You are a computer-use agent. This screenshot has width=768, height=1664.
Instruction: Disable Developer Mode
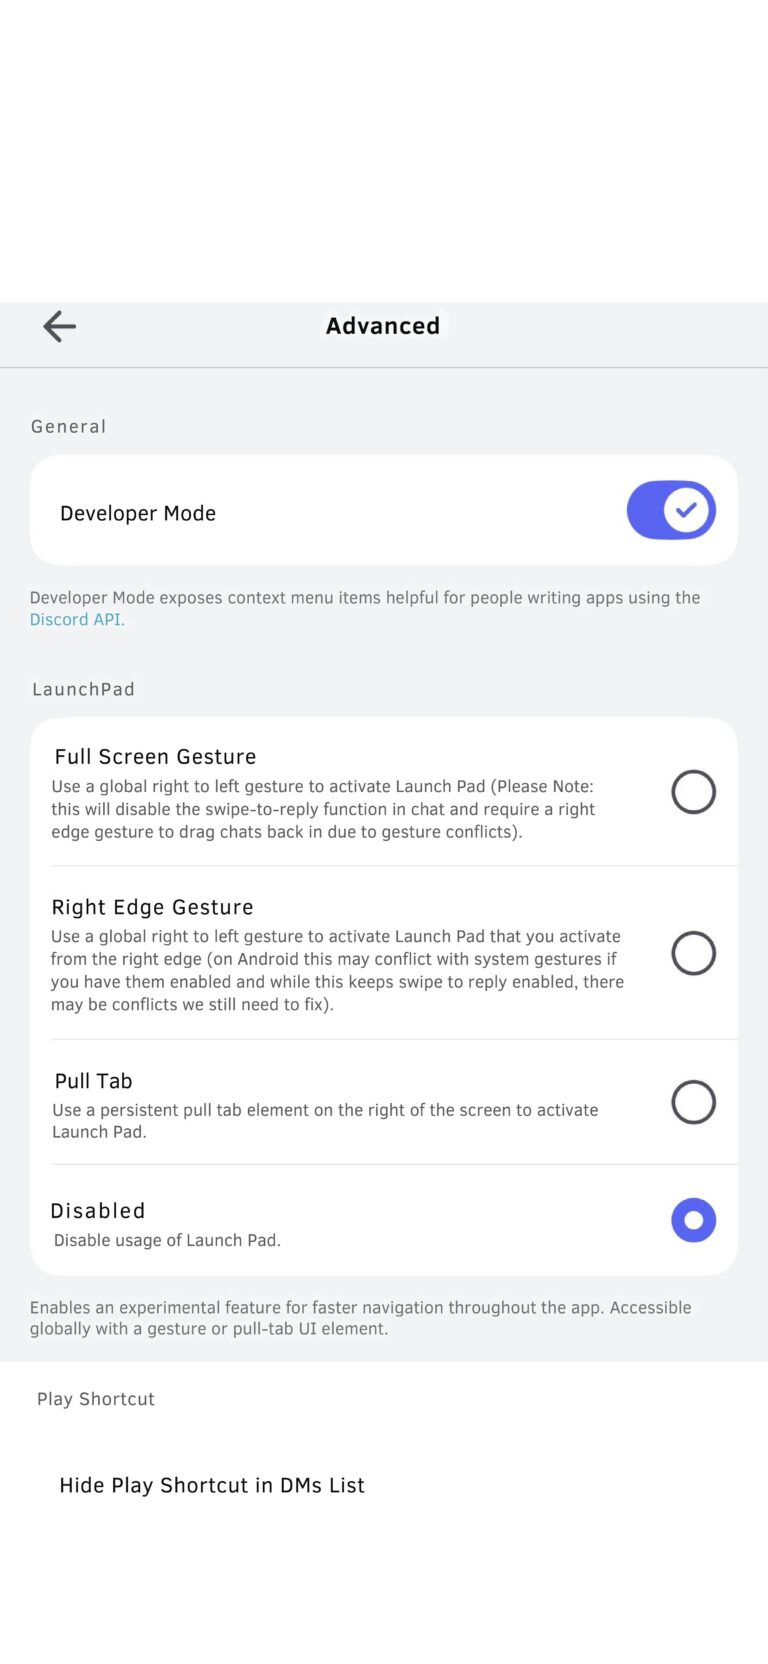pos(671,510)
